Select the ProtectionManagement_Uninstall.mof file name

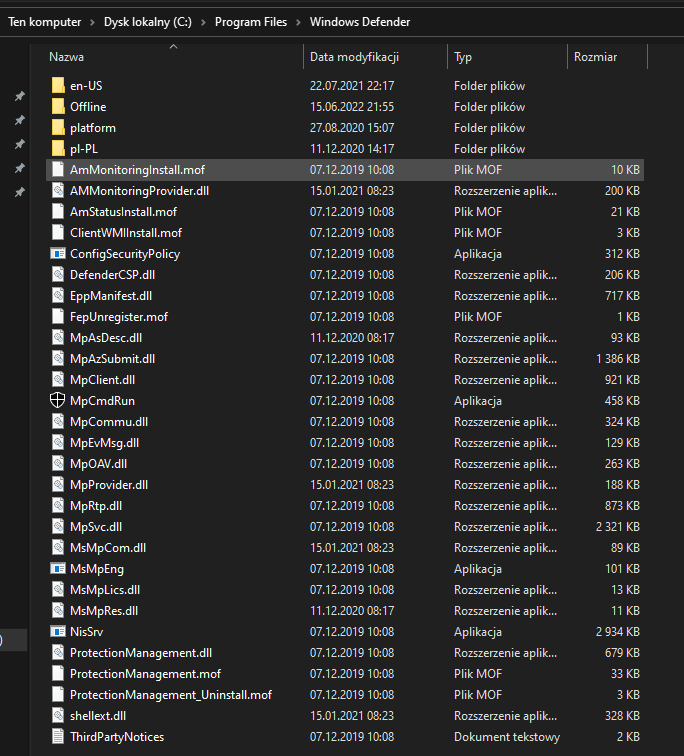coord(171,695)
